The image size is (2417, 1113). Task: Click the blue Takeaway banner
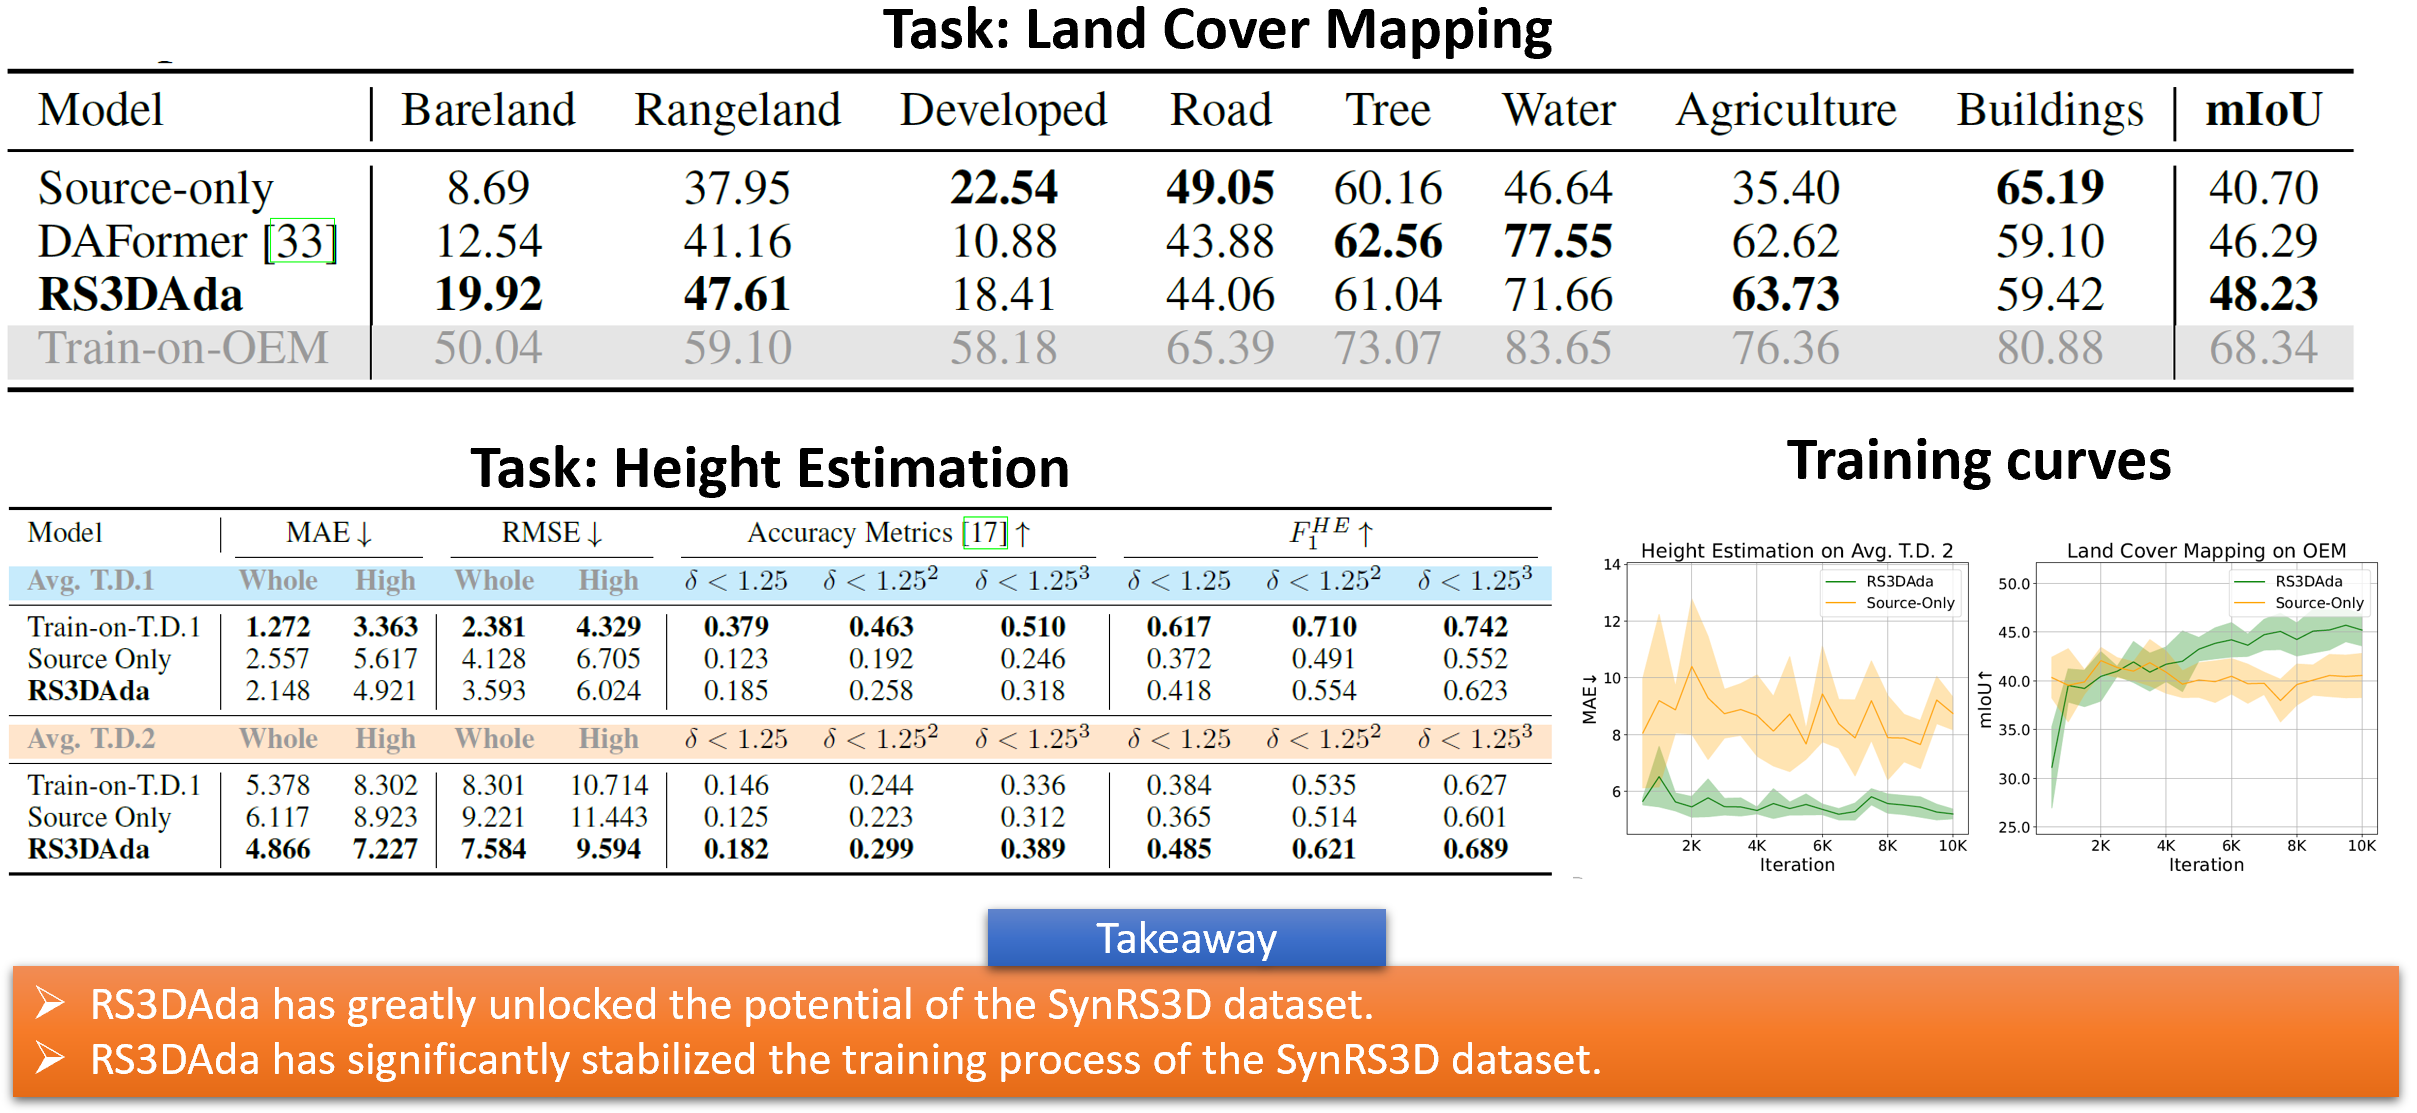click(1186, 937)
